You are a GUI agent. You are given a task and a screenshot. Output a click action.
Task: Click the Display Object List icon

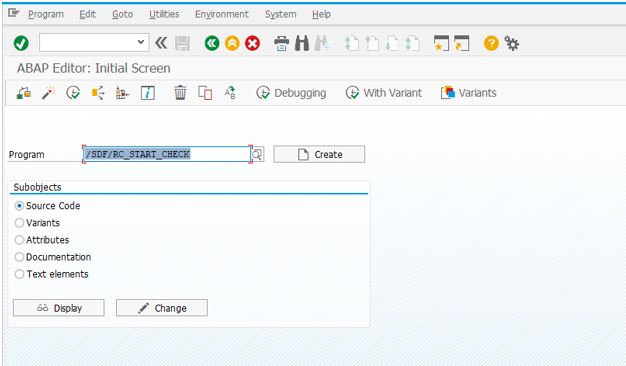pyautogui.click(x=123, y=93)
